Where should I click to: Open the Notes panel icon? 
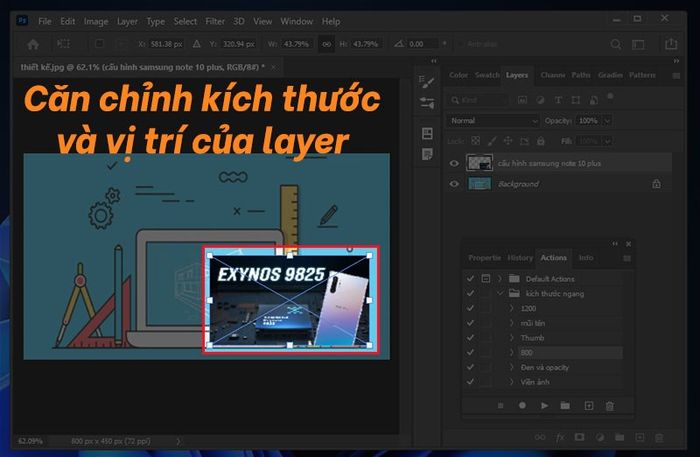click(x=427, y=154)
